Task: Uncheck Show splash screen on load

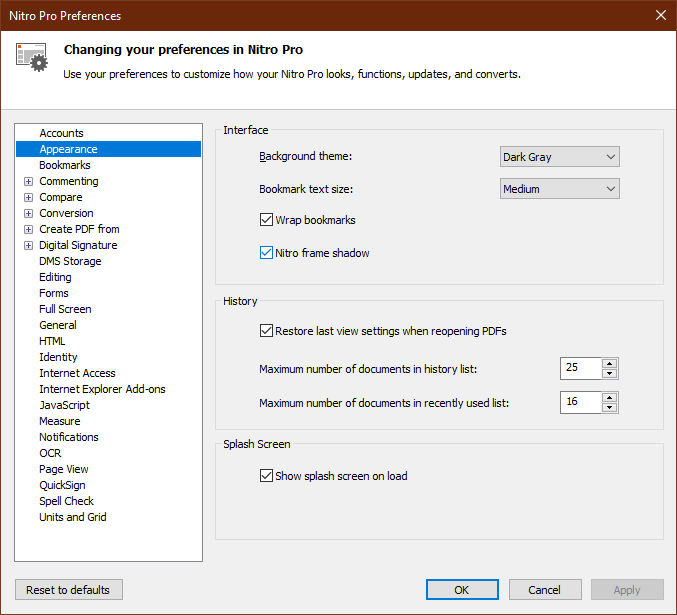Action: coord(266,476)
